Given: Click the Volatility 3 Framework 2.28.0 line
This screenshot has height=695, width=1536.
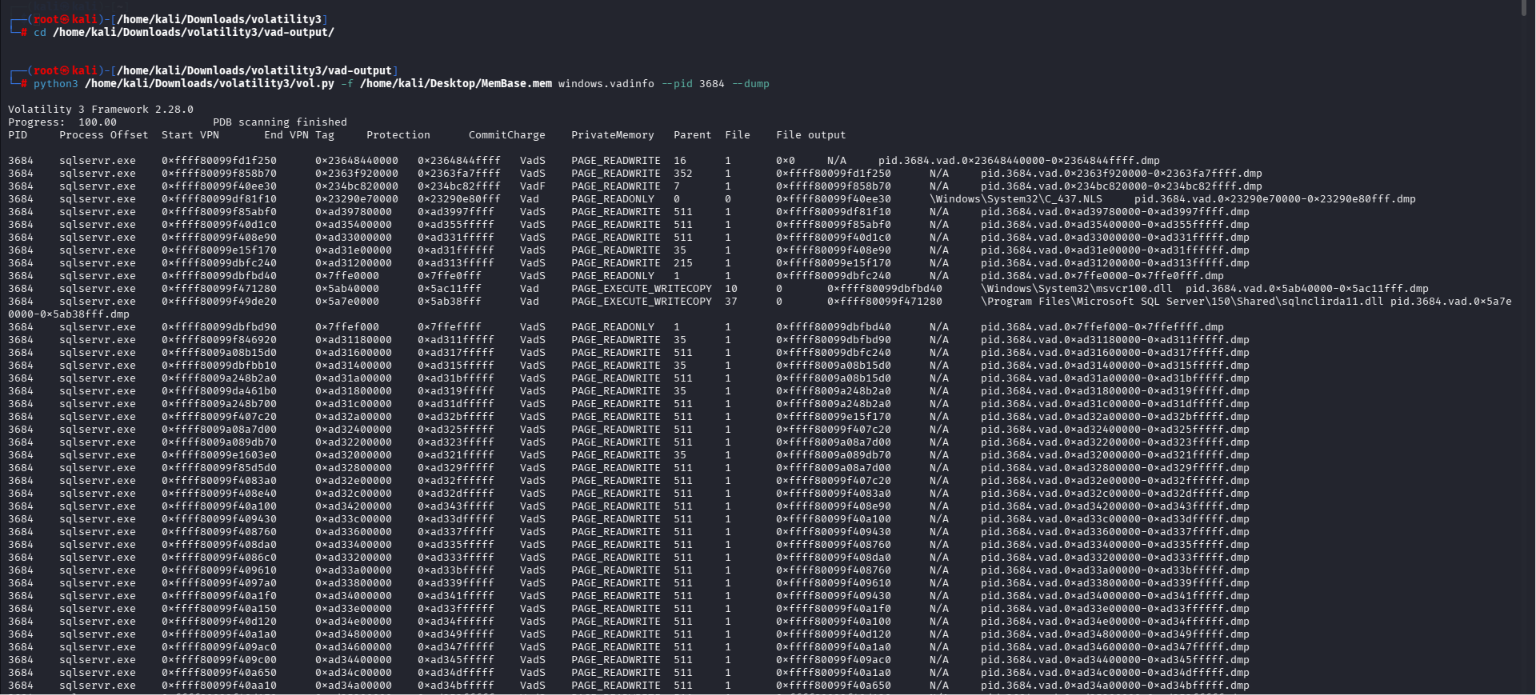Looking at the screenshot, I should click(x=101, y=109).
